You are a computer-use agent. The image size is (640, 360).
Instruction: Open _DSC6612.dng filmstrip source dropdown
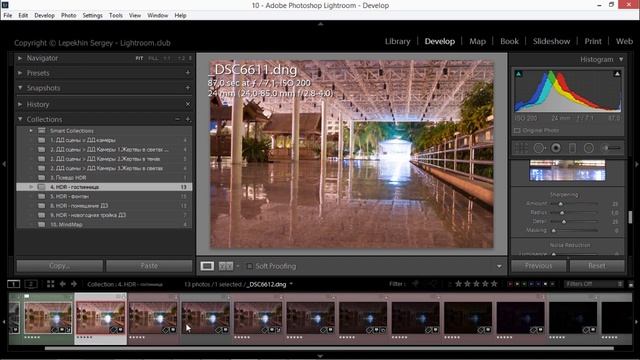tap(291, 284)
